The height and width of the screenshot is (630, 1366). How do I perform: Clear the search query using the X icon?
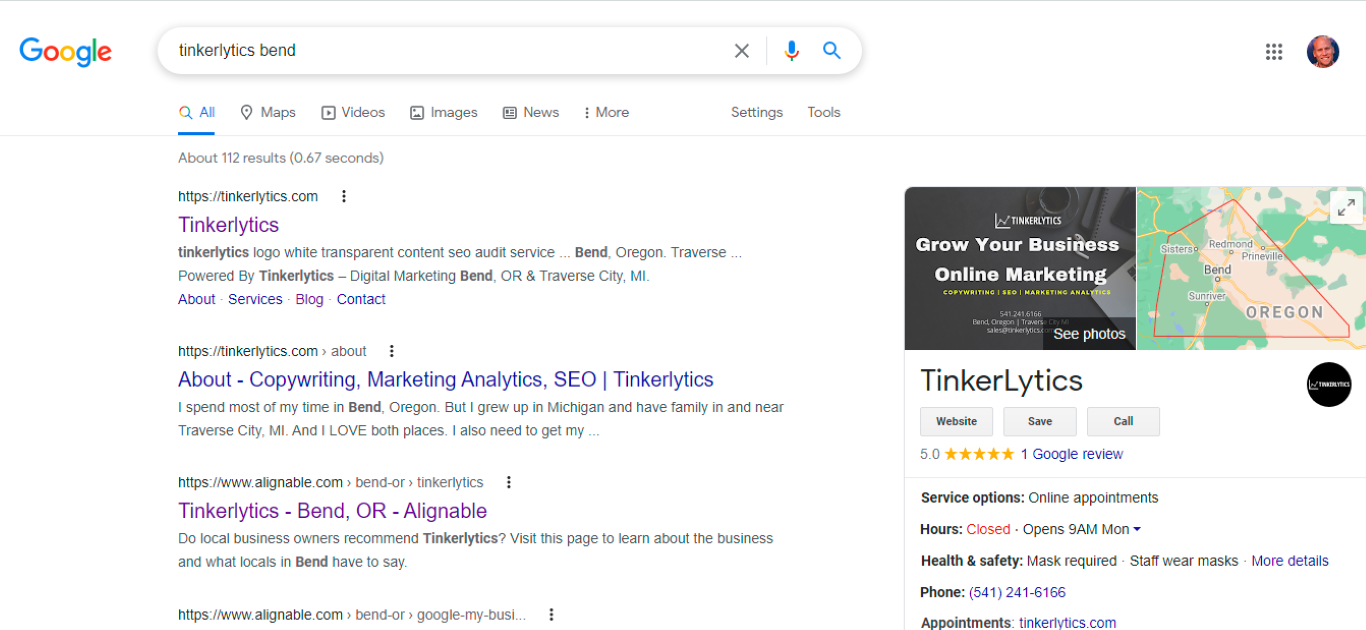point(741,50)
